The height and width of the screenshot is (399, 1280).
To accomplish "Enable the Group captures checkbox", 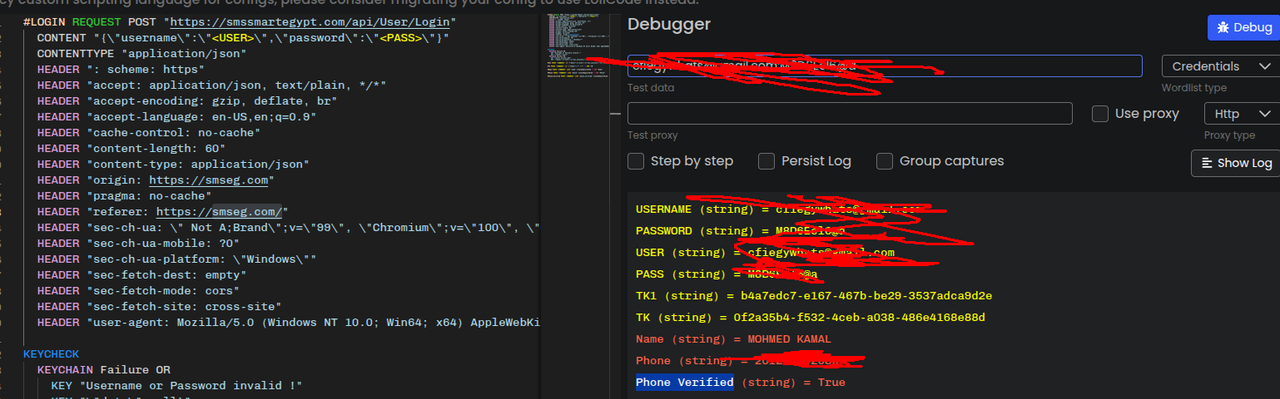I will pos(884,161).
